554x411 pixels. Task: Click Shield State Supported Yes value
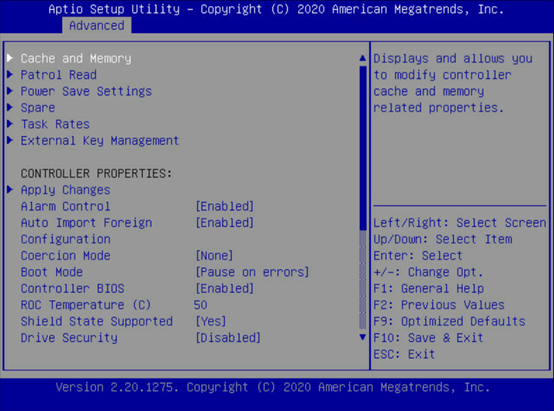coord(211,321)
